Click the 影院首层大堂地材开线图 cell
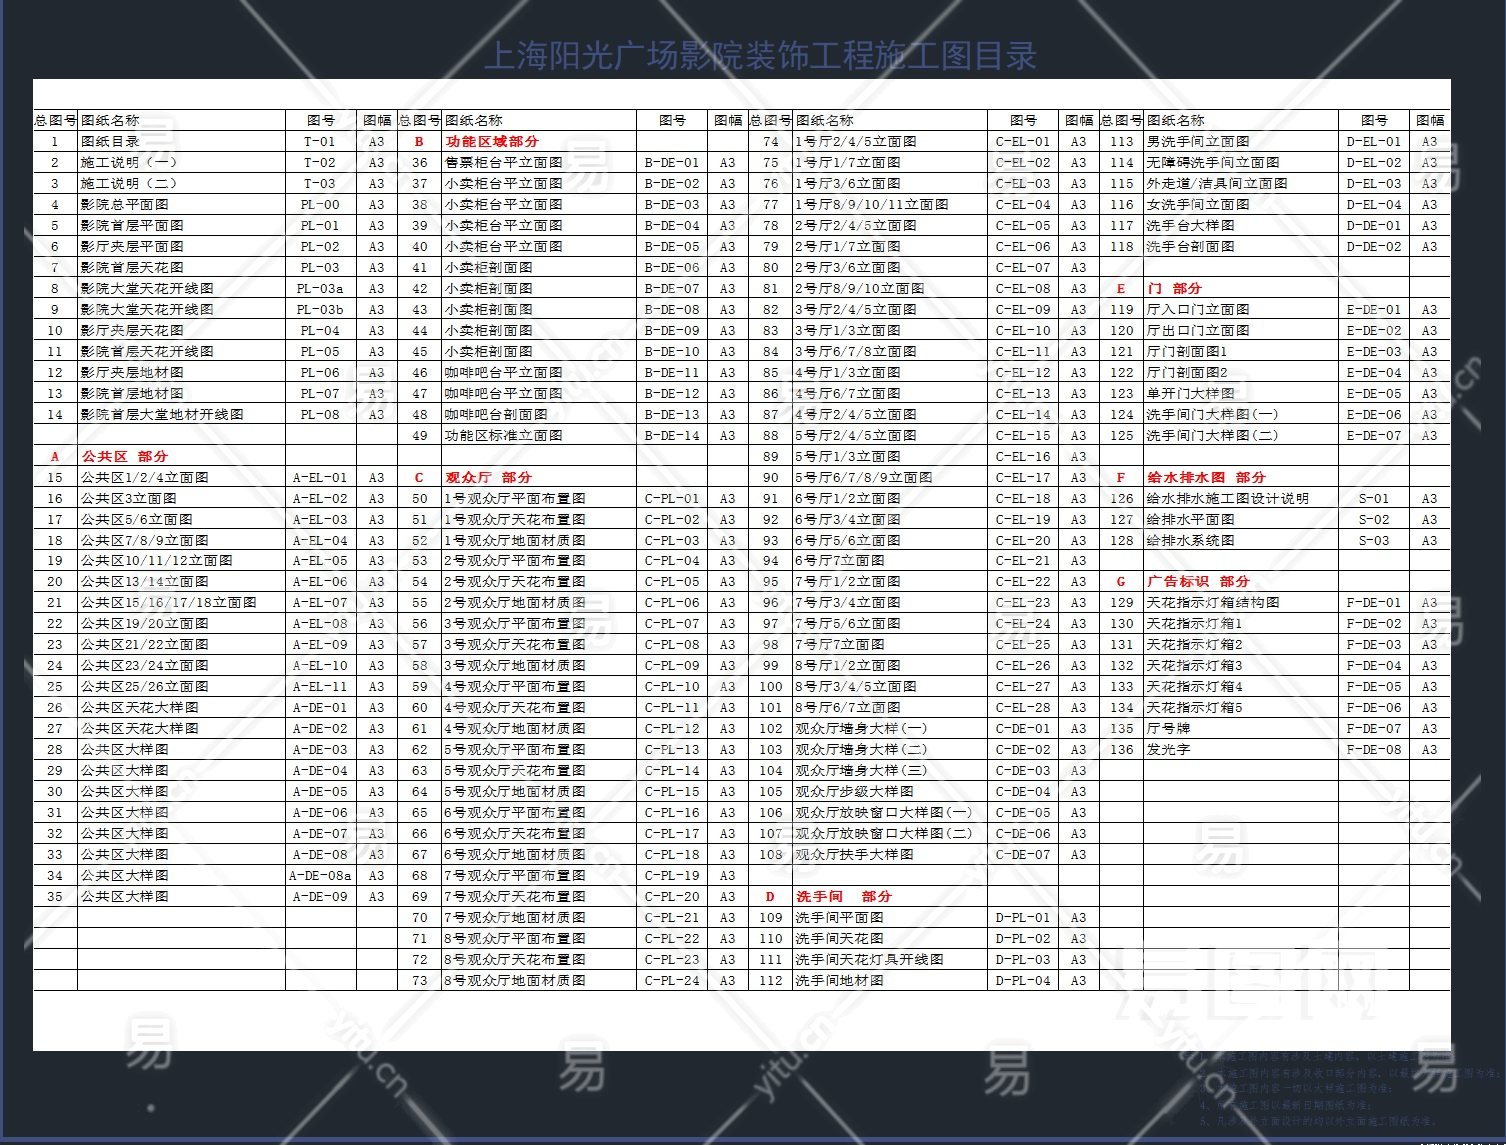1506x1145 pixels. pos(162,415)
